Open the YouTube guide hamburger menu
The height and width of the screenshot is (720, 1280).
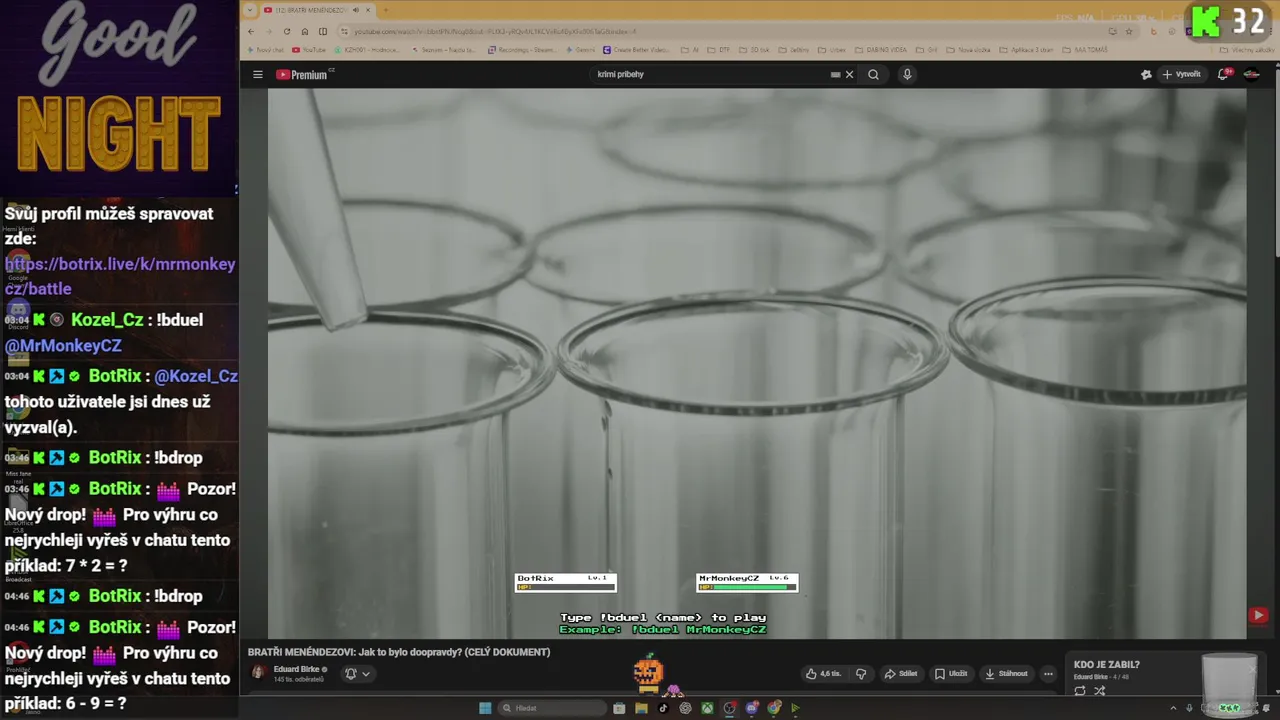[257, 74]
